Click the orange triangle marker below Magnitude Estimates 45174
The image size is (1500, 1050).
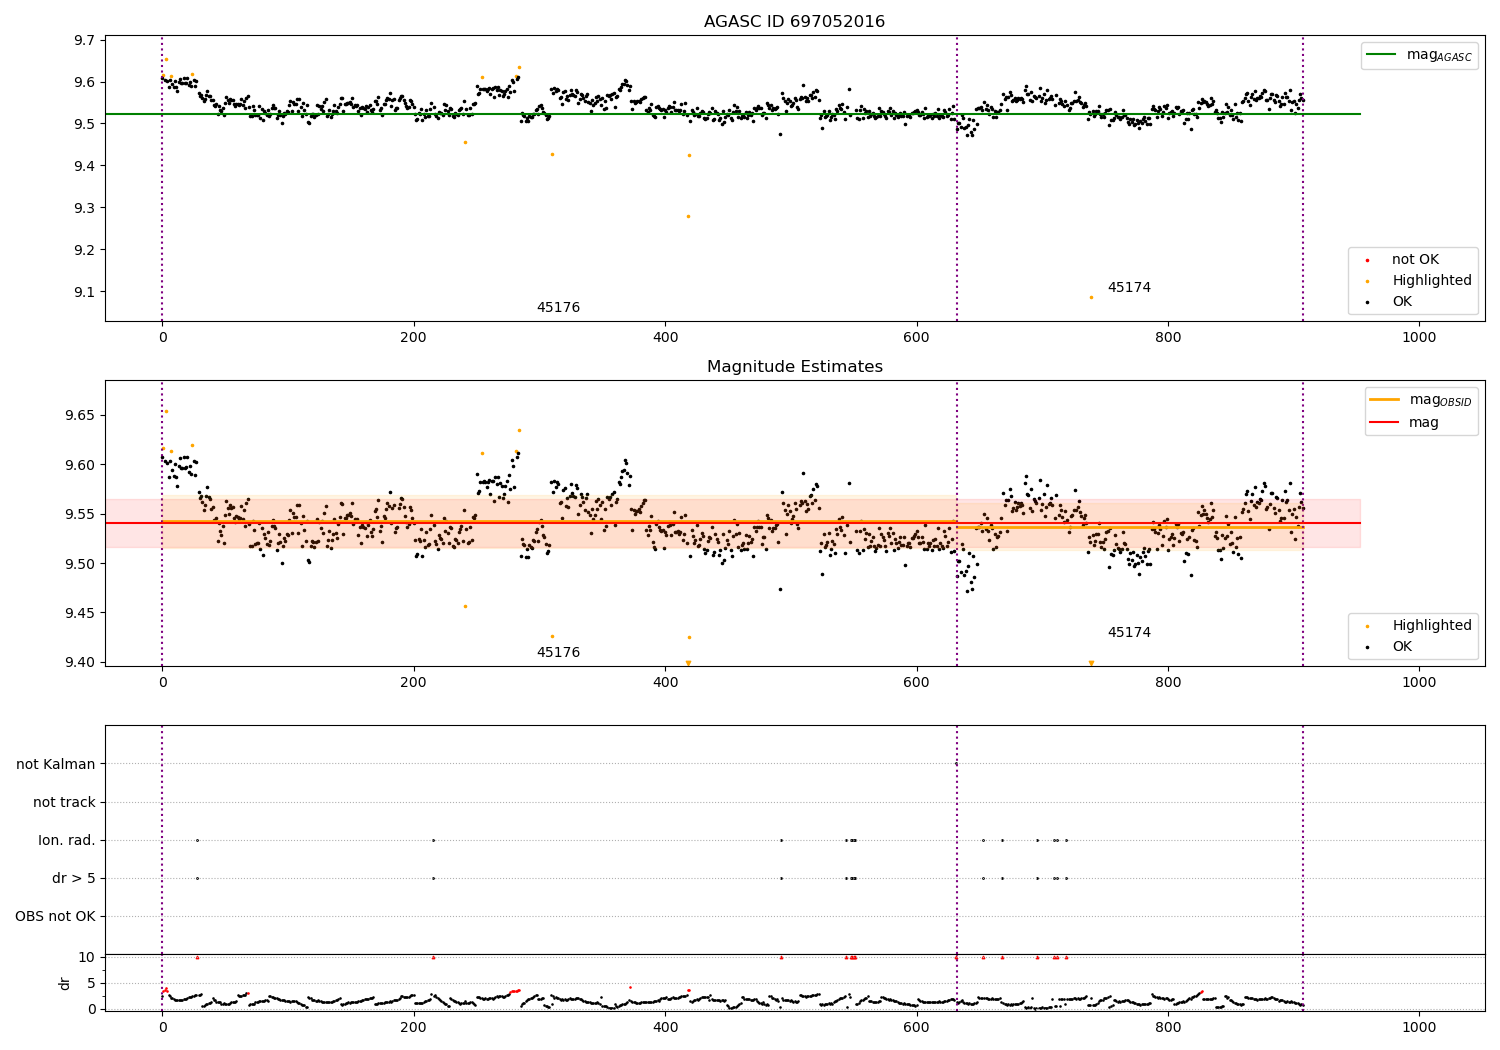coord(1091,663)
